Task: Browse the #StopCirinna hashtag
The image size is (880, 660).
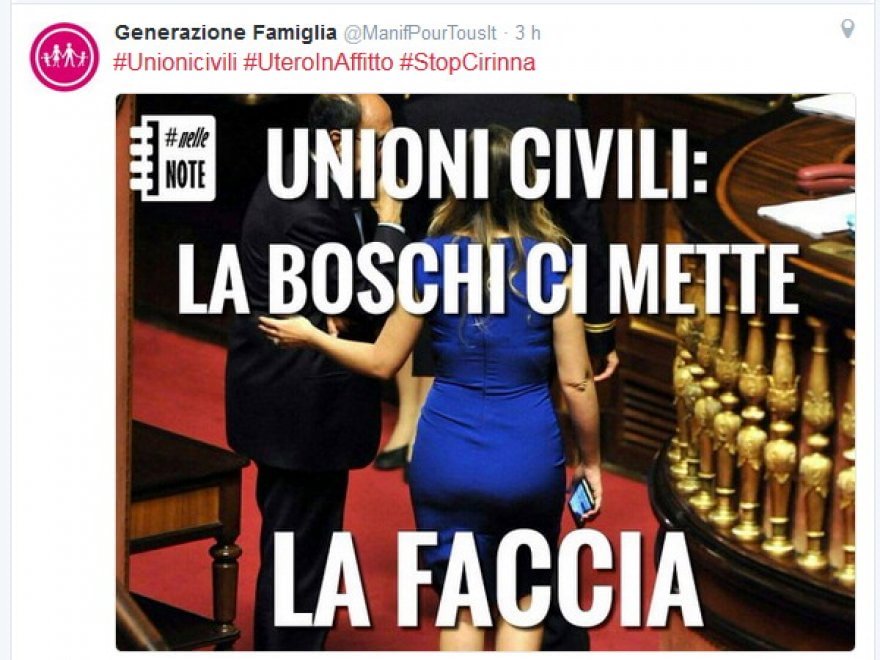Action: 468,62
